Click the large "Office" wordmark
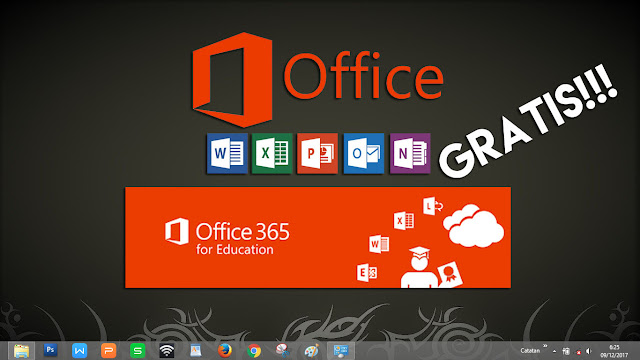 [364, 76]
